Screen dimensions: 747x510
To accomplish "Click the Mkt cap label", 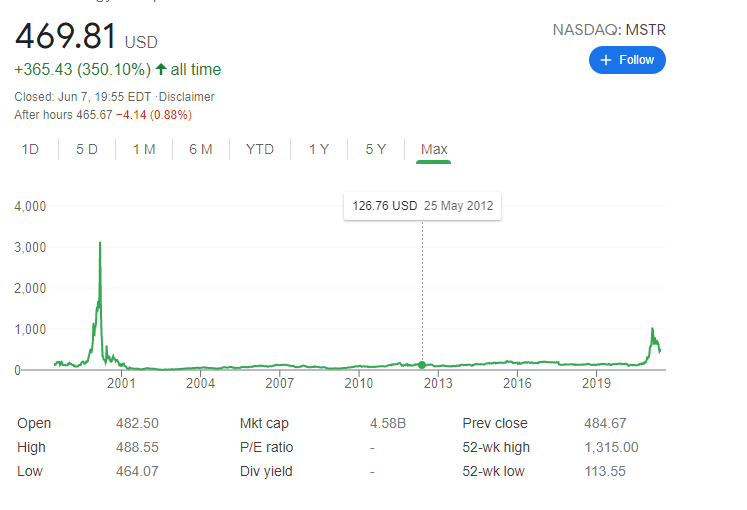I will [264, 423].
